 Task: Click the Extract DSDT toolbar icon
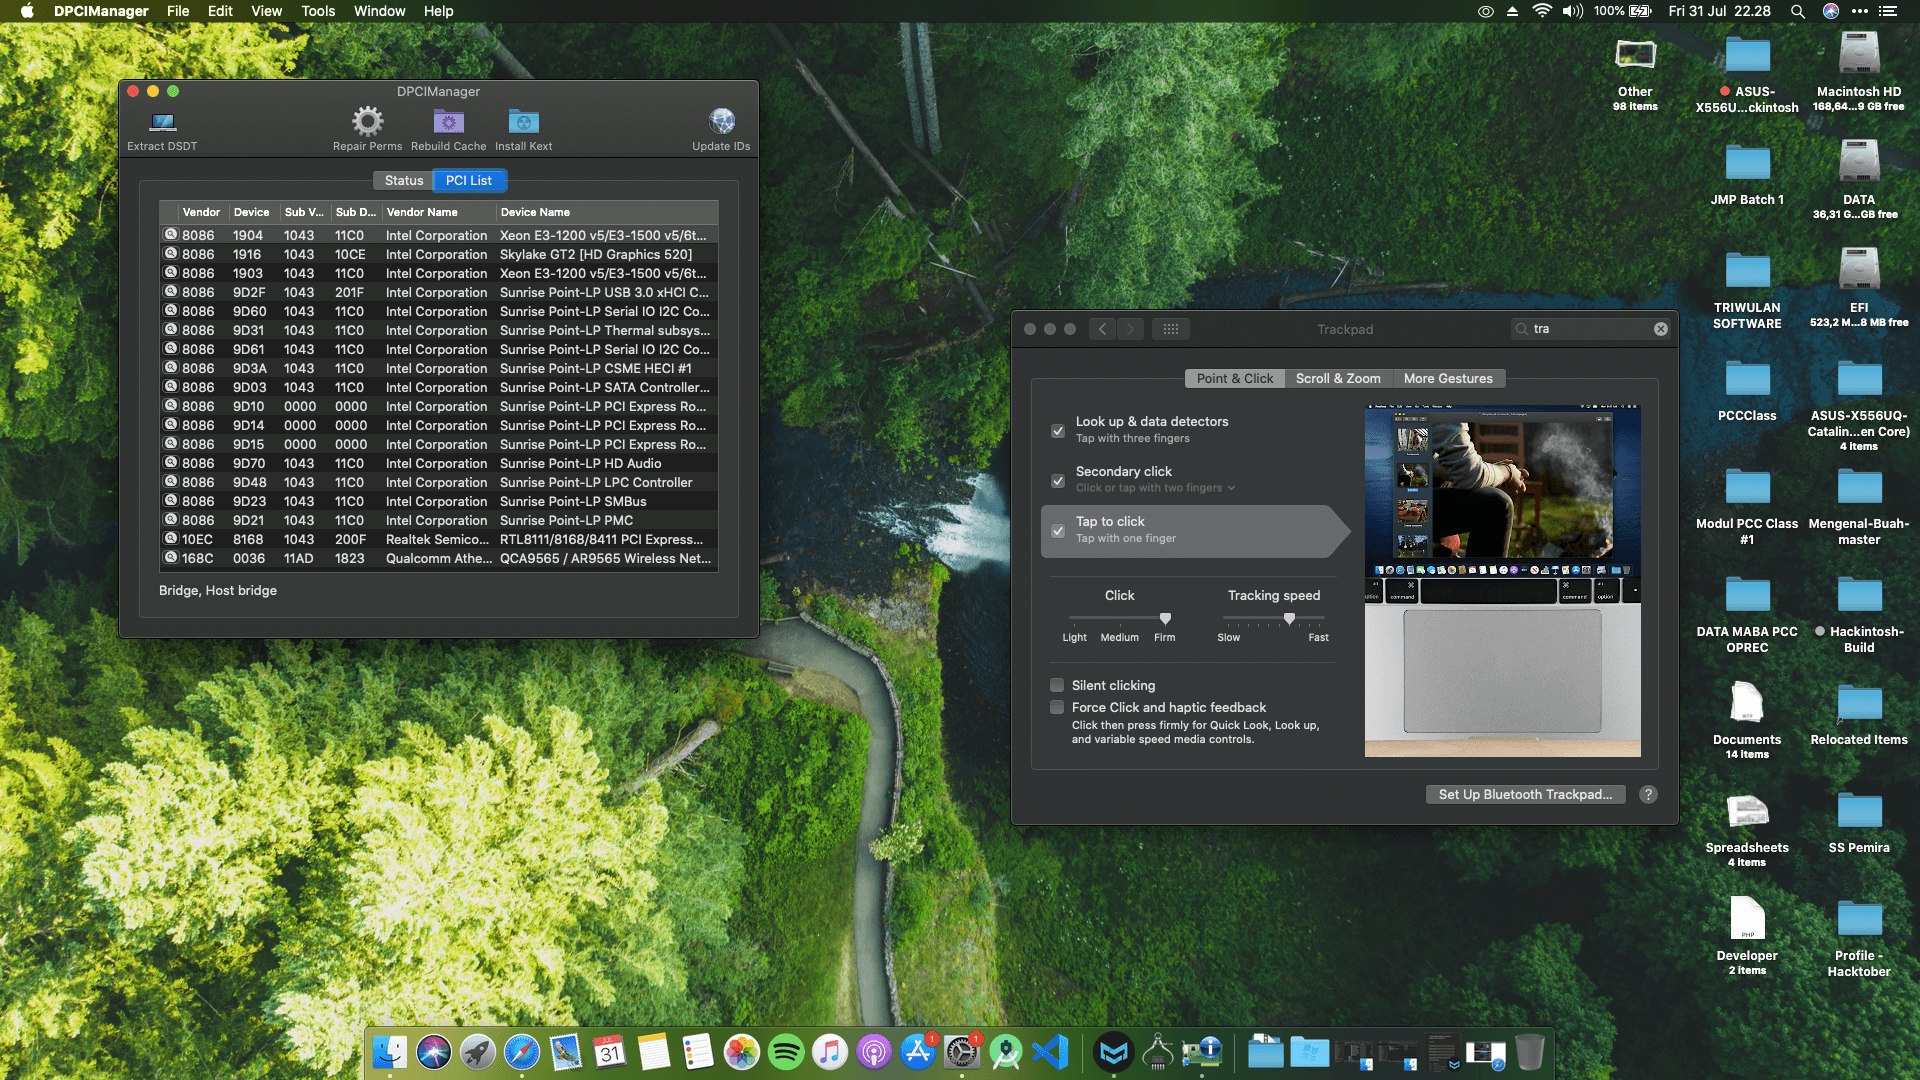pos(162,123)
